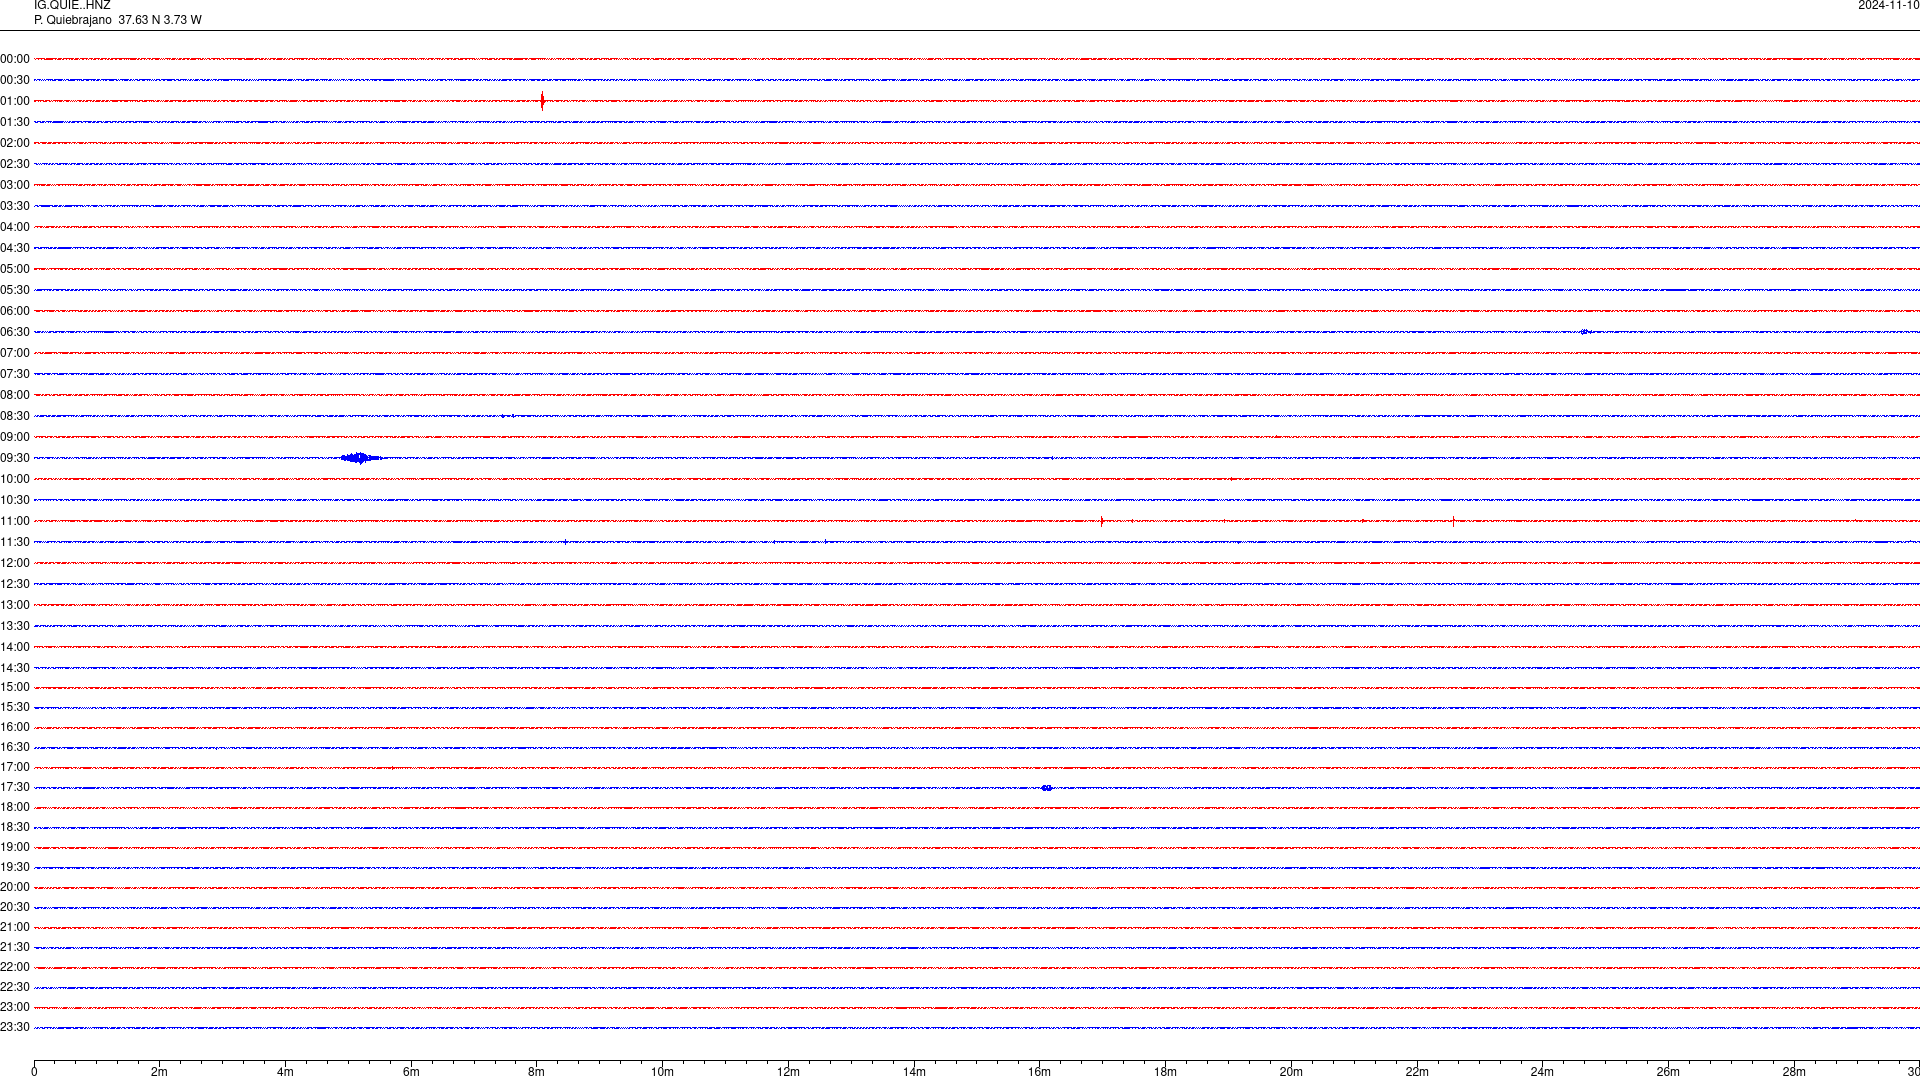
Task: Select the 19:30 time row label
Action: [x=15, y=867]
